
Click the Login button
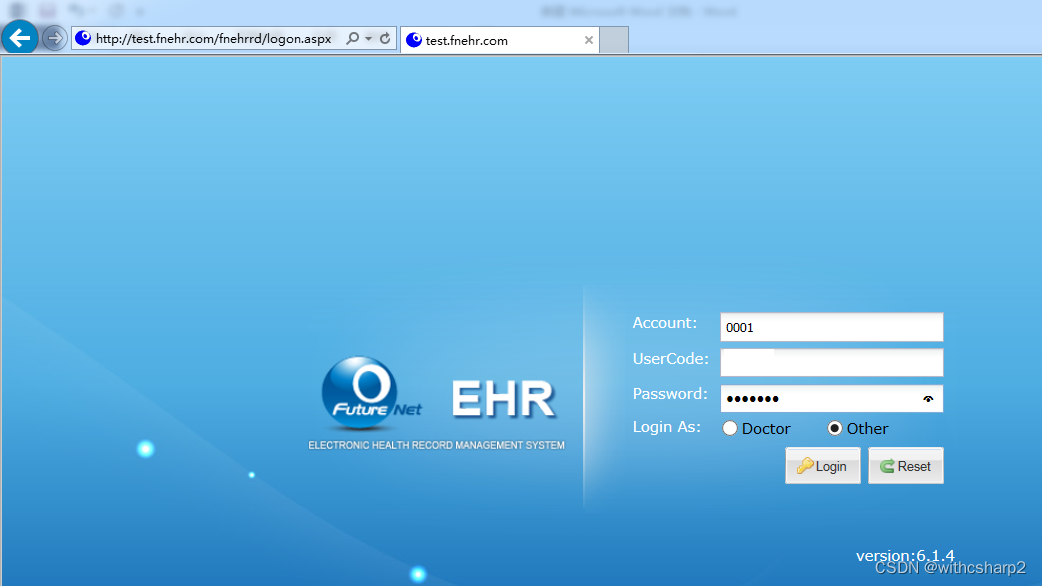(x=823, y=466)
